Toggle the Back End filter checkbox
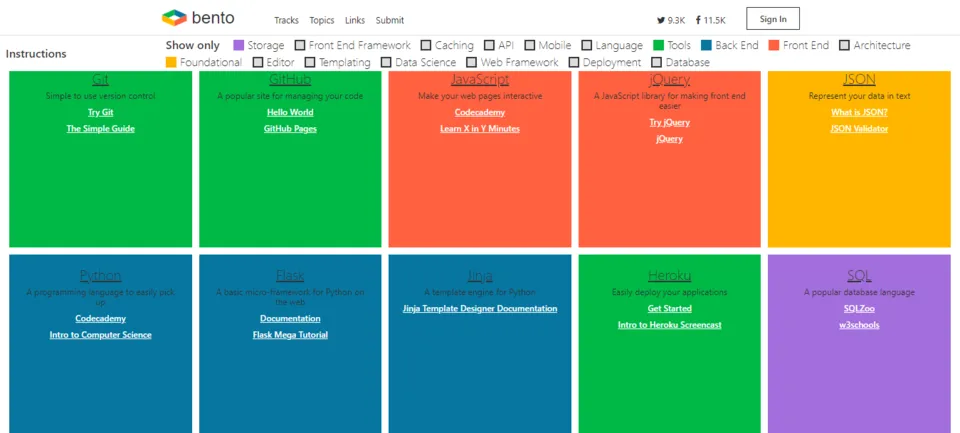The image size is (960, 433). tap(706, 45)
